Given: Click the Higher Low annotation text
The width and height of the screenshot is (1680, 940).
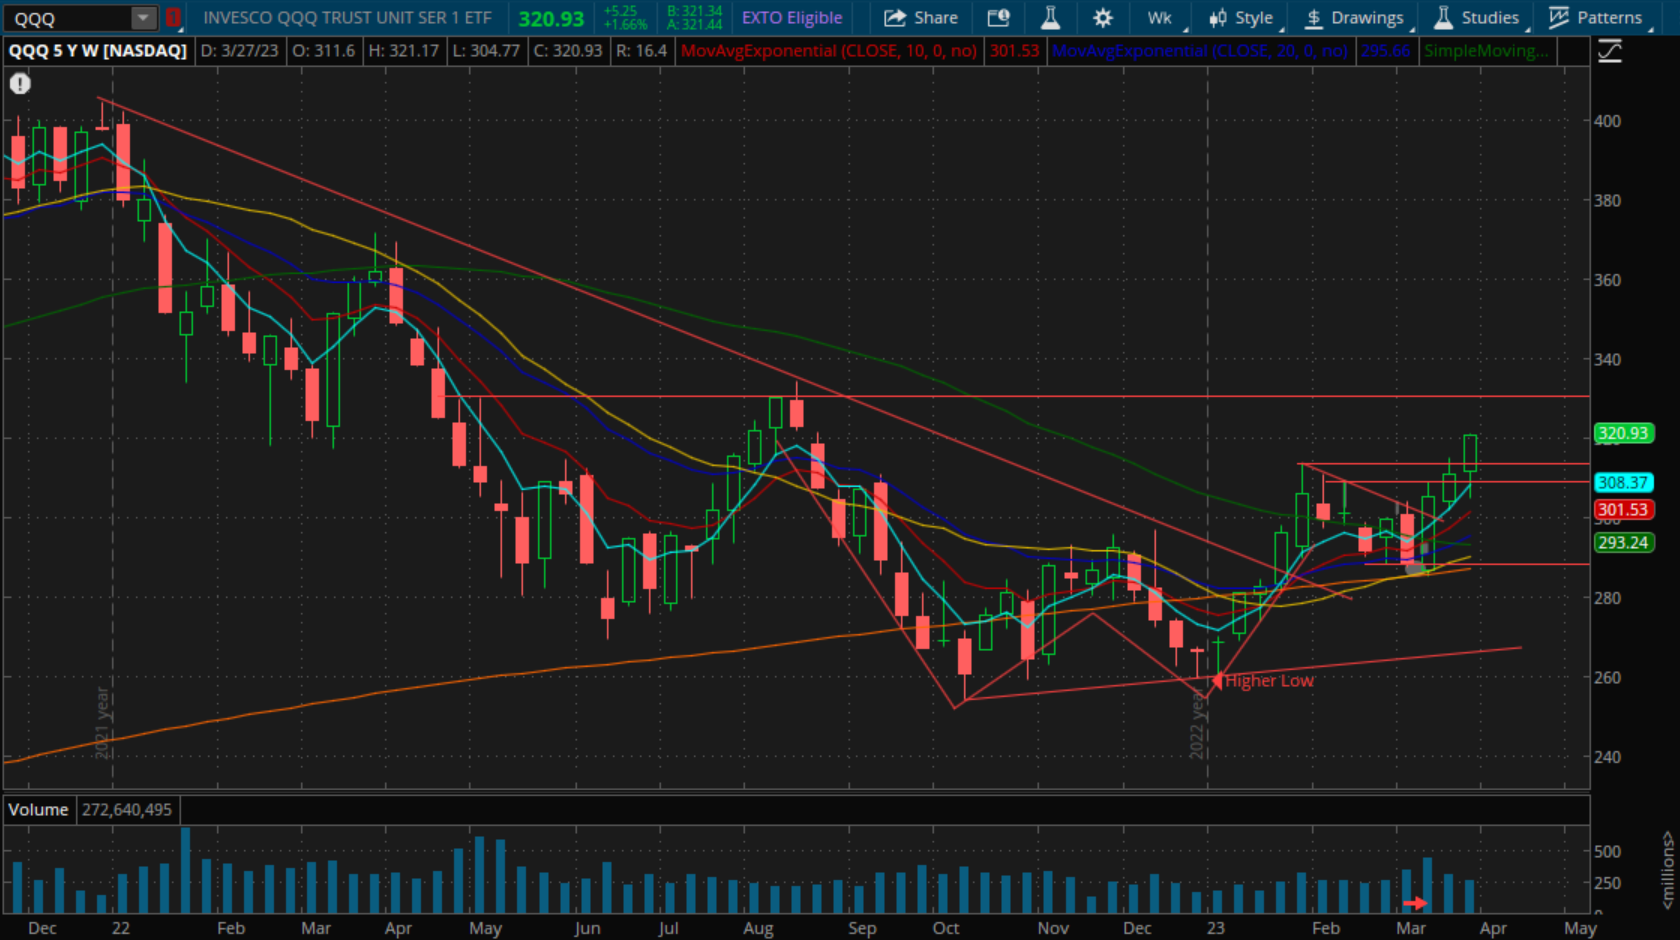Looking at the screenshot, I should click(x=1269, y=681).
